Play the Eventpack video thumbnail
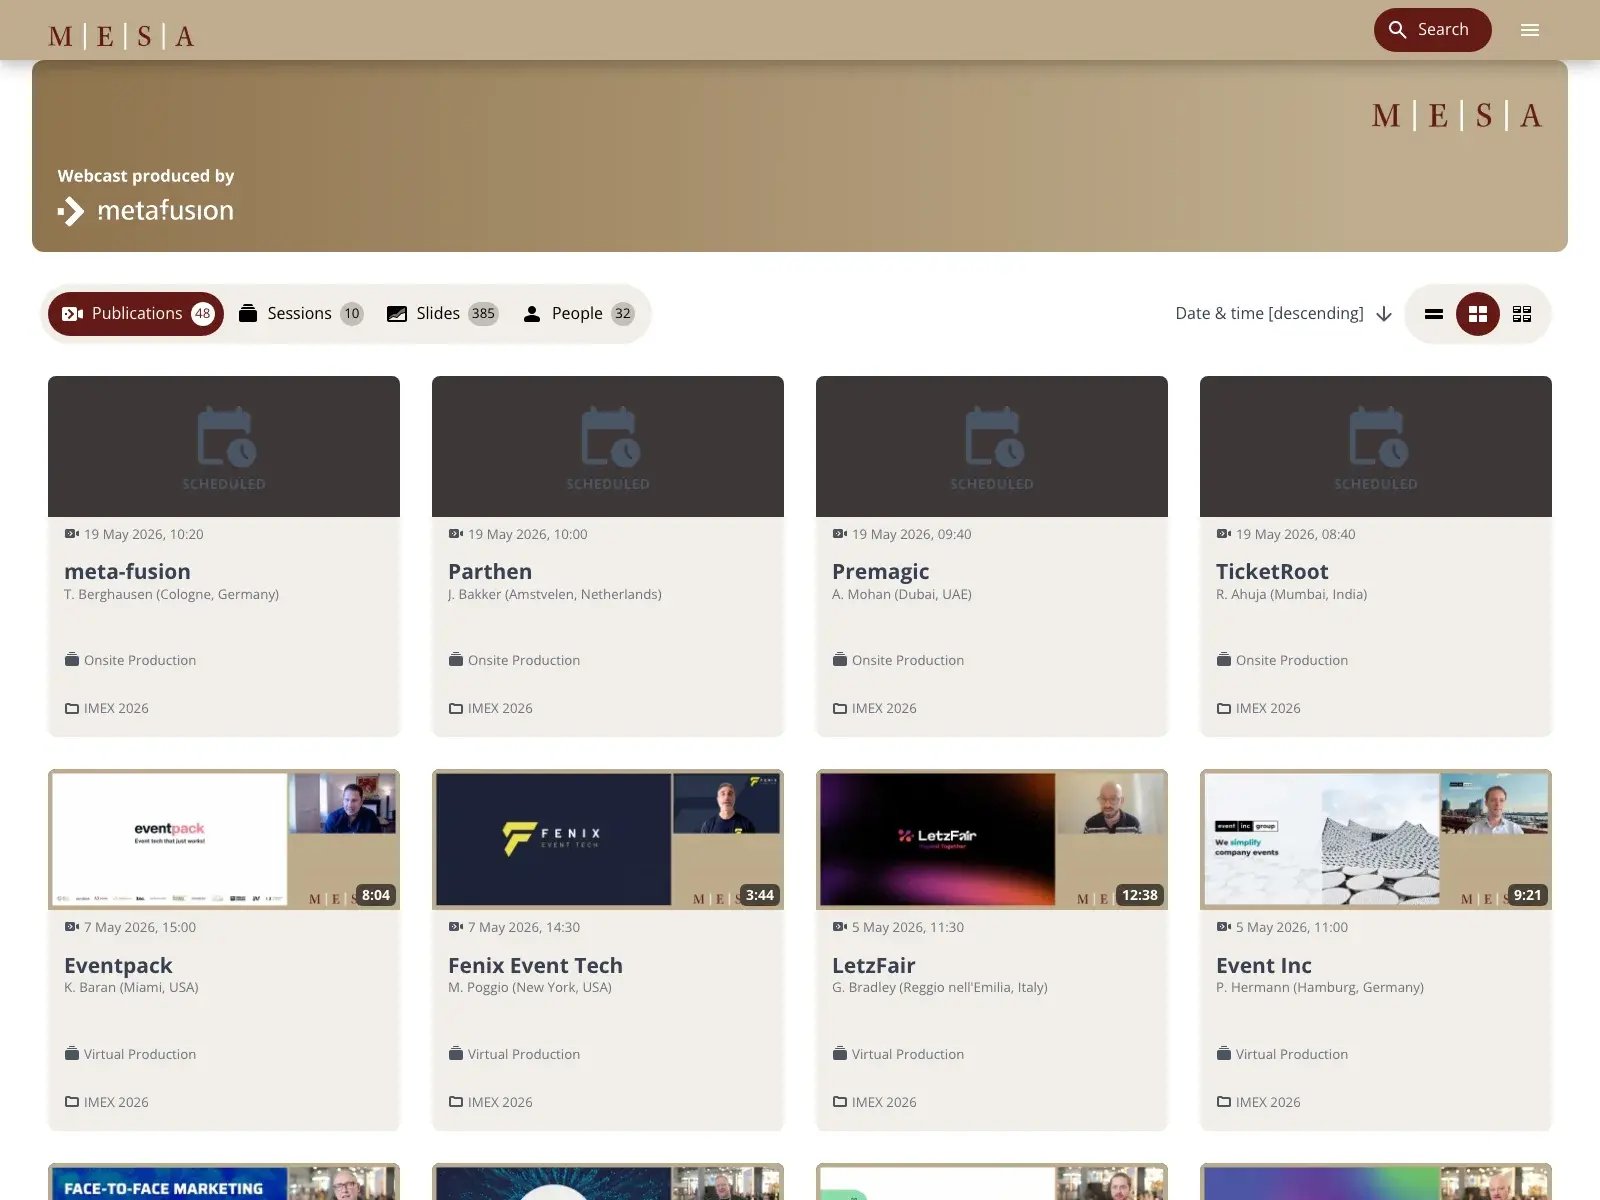The image size is (1600, 1200). pyautogui.click(x=224, y=840)
